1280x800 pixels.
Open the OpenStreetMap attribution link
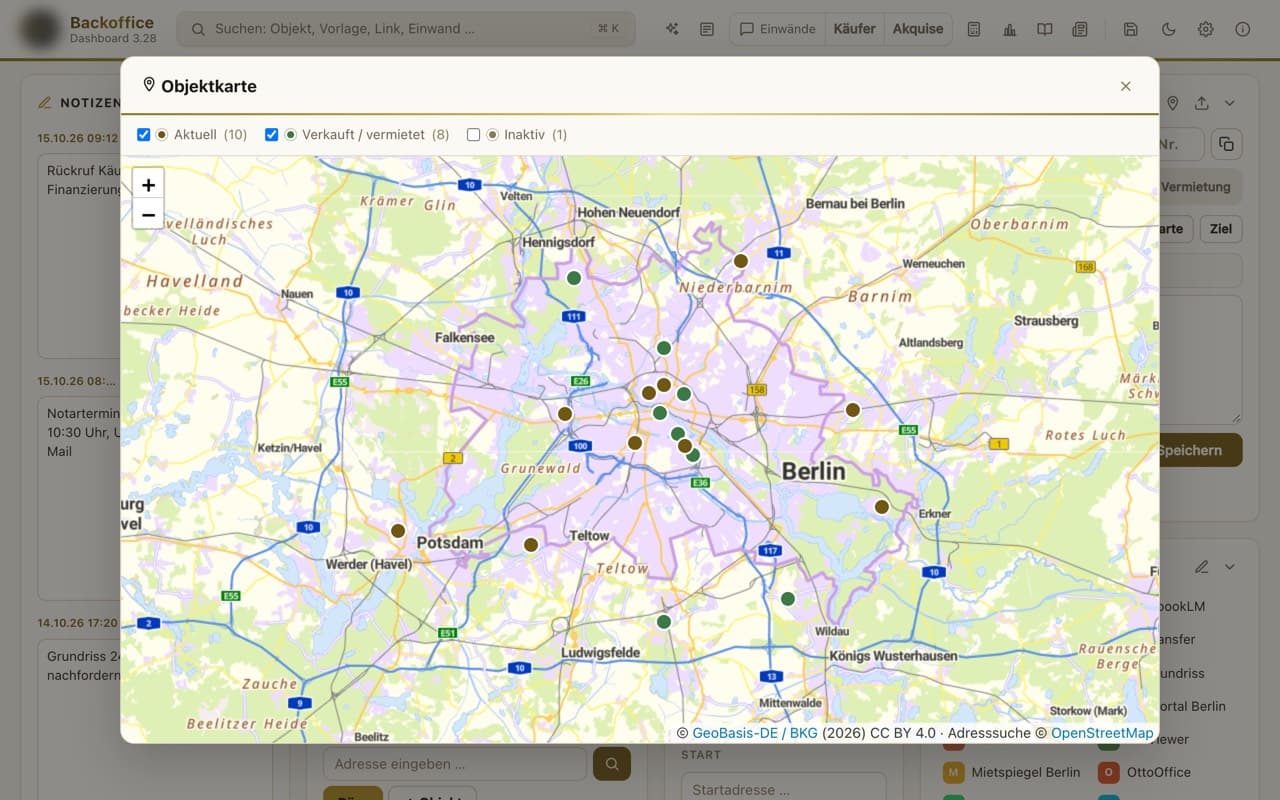coord(1102,733)
